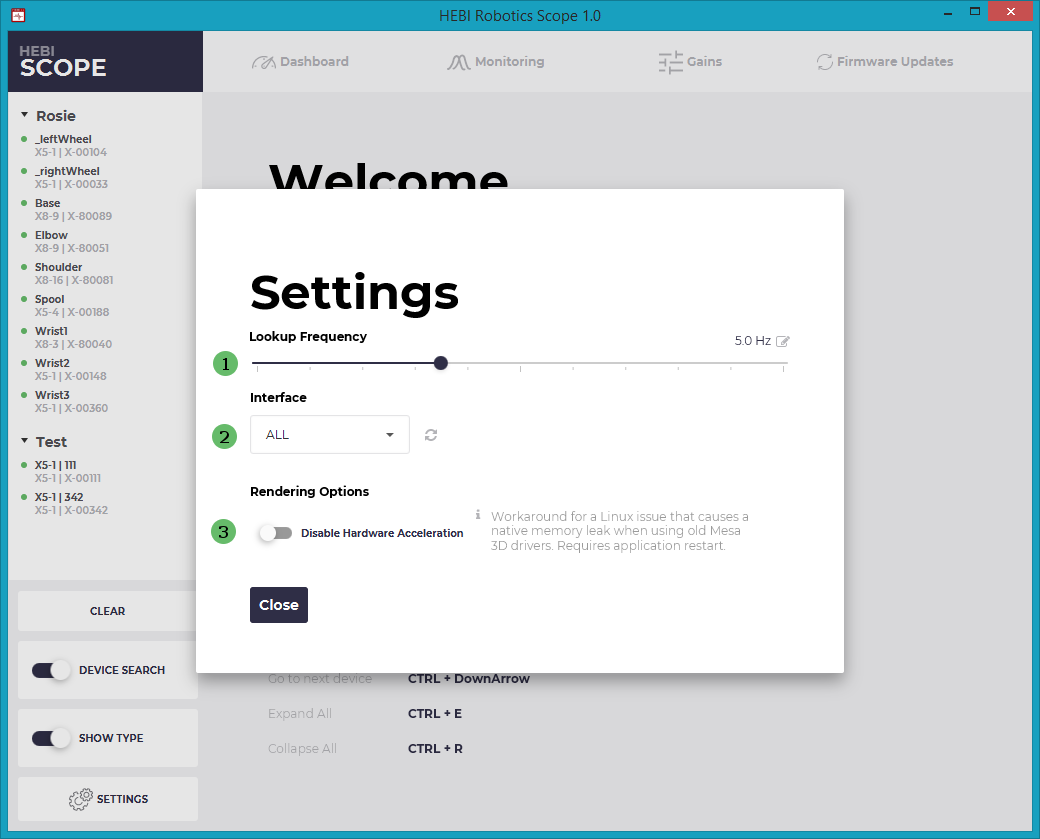Viewport: 1040px width, 839px height.
Task: Click the edit icon beside 5.0 Hz
Action: click(x=783, y=341)
